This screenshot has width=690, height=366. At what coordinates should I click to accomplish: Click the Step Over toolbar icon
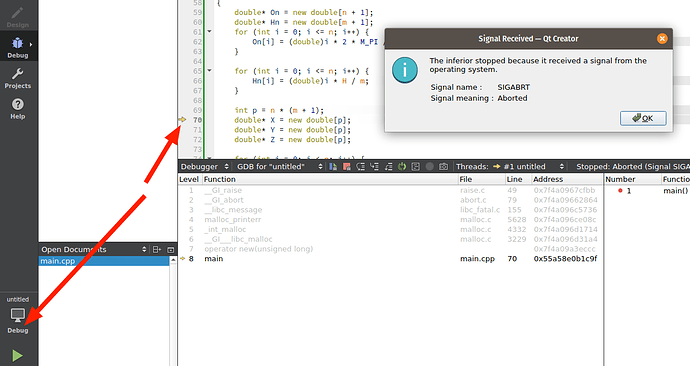click(x=360, y=166)
